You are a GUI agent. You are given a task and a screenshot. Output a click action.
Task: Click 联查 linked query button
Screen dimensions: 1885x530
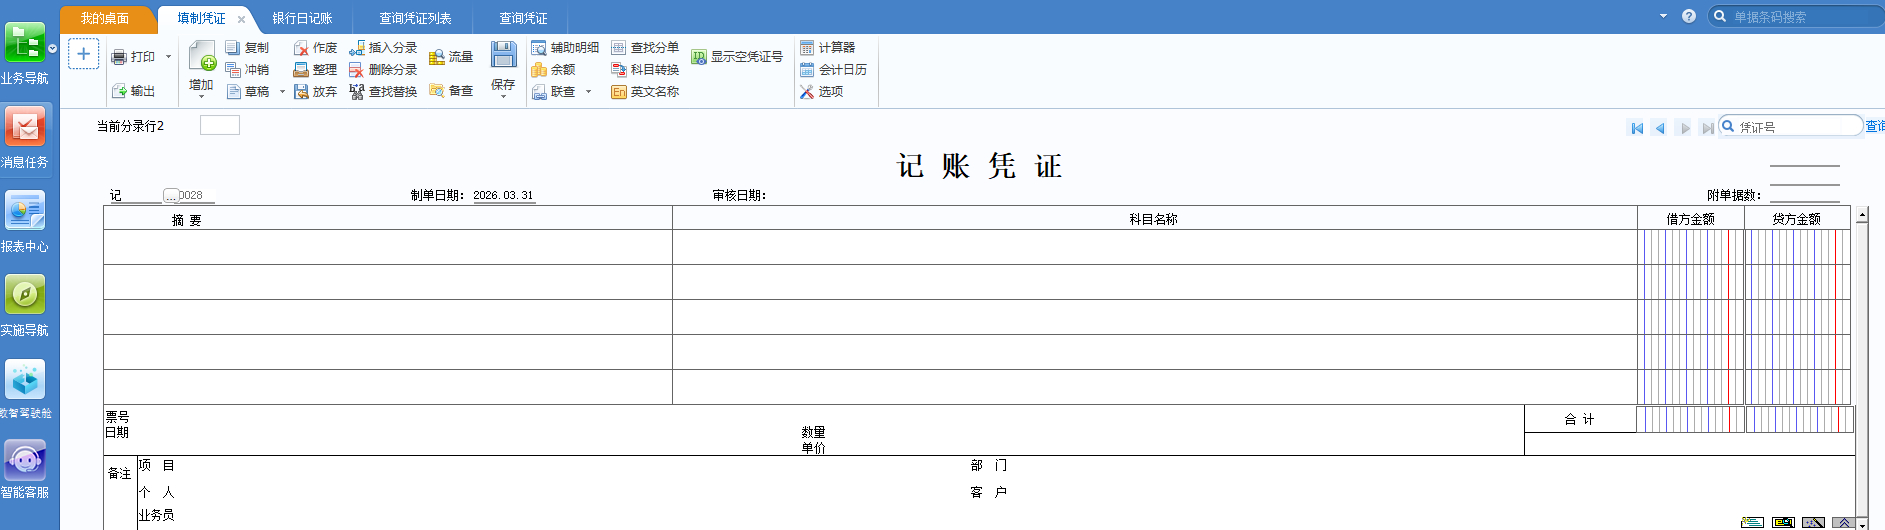(554, 91)
